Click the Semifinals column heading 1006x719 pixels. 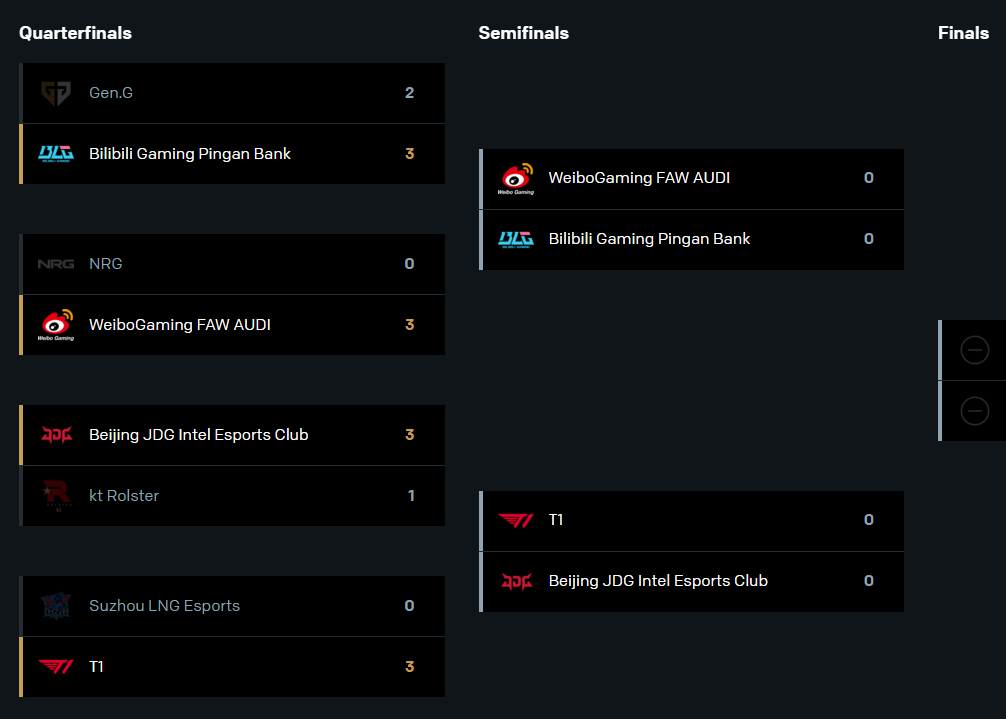tap(523, 33)
